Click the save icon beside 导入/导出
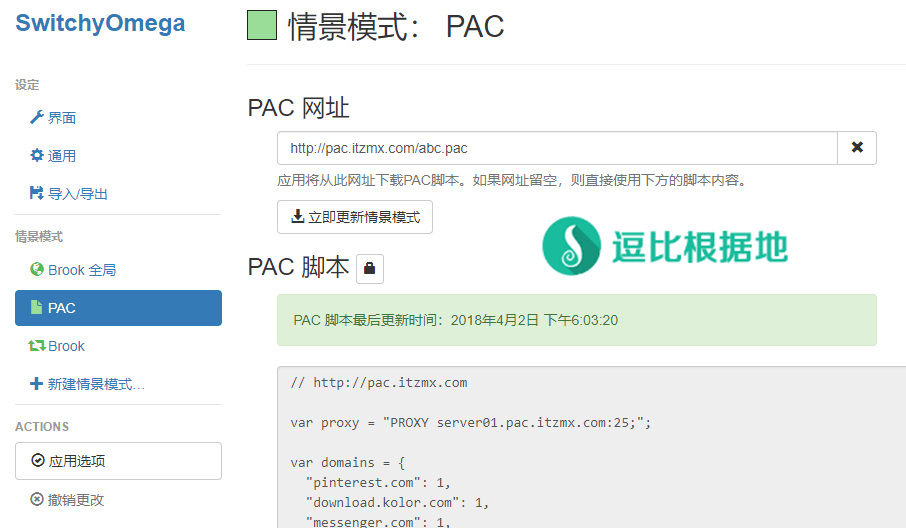Screen dimensions: 906x528 pyautogui.click(x=37, y=193)
